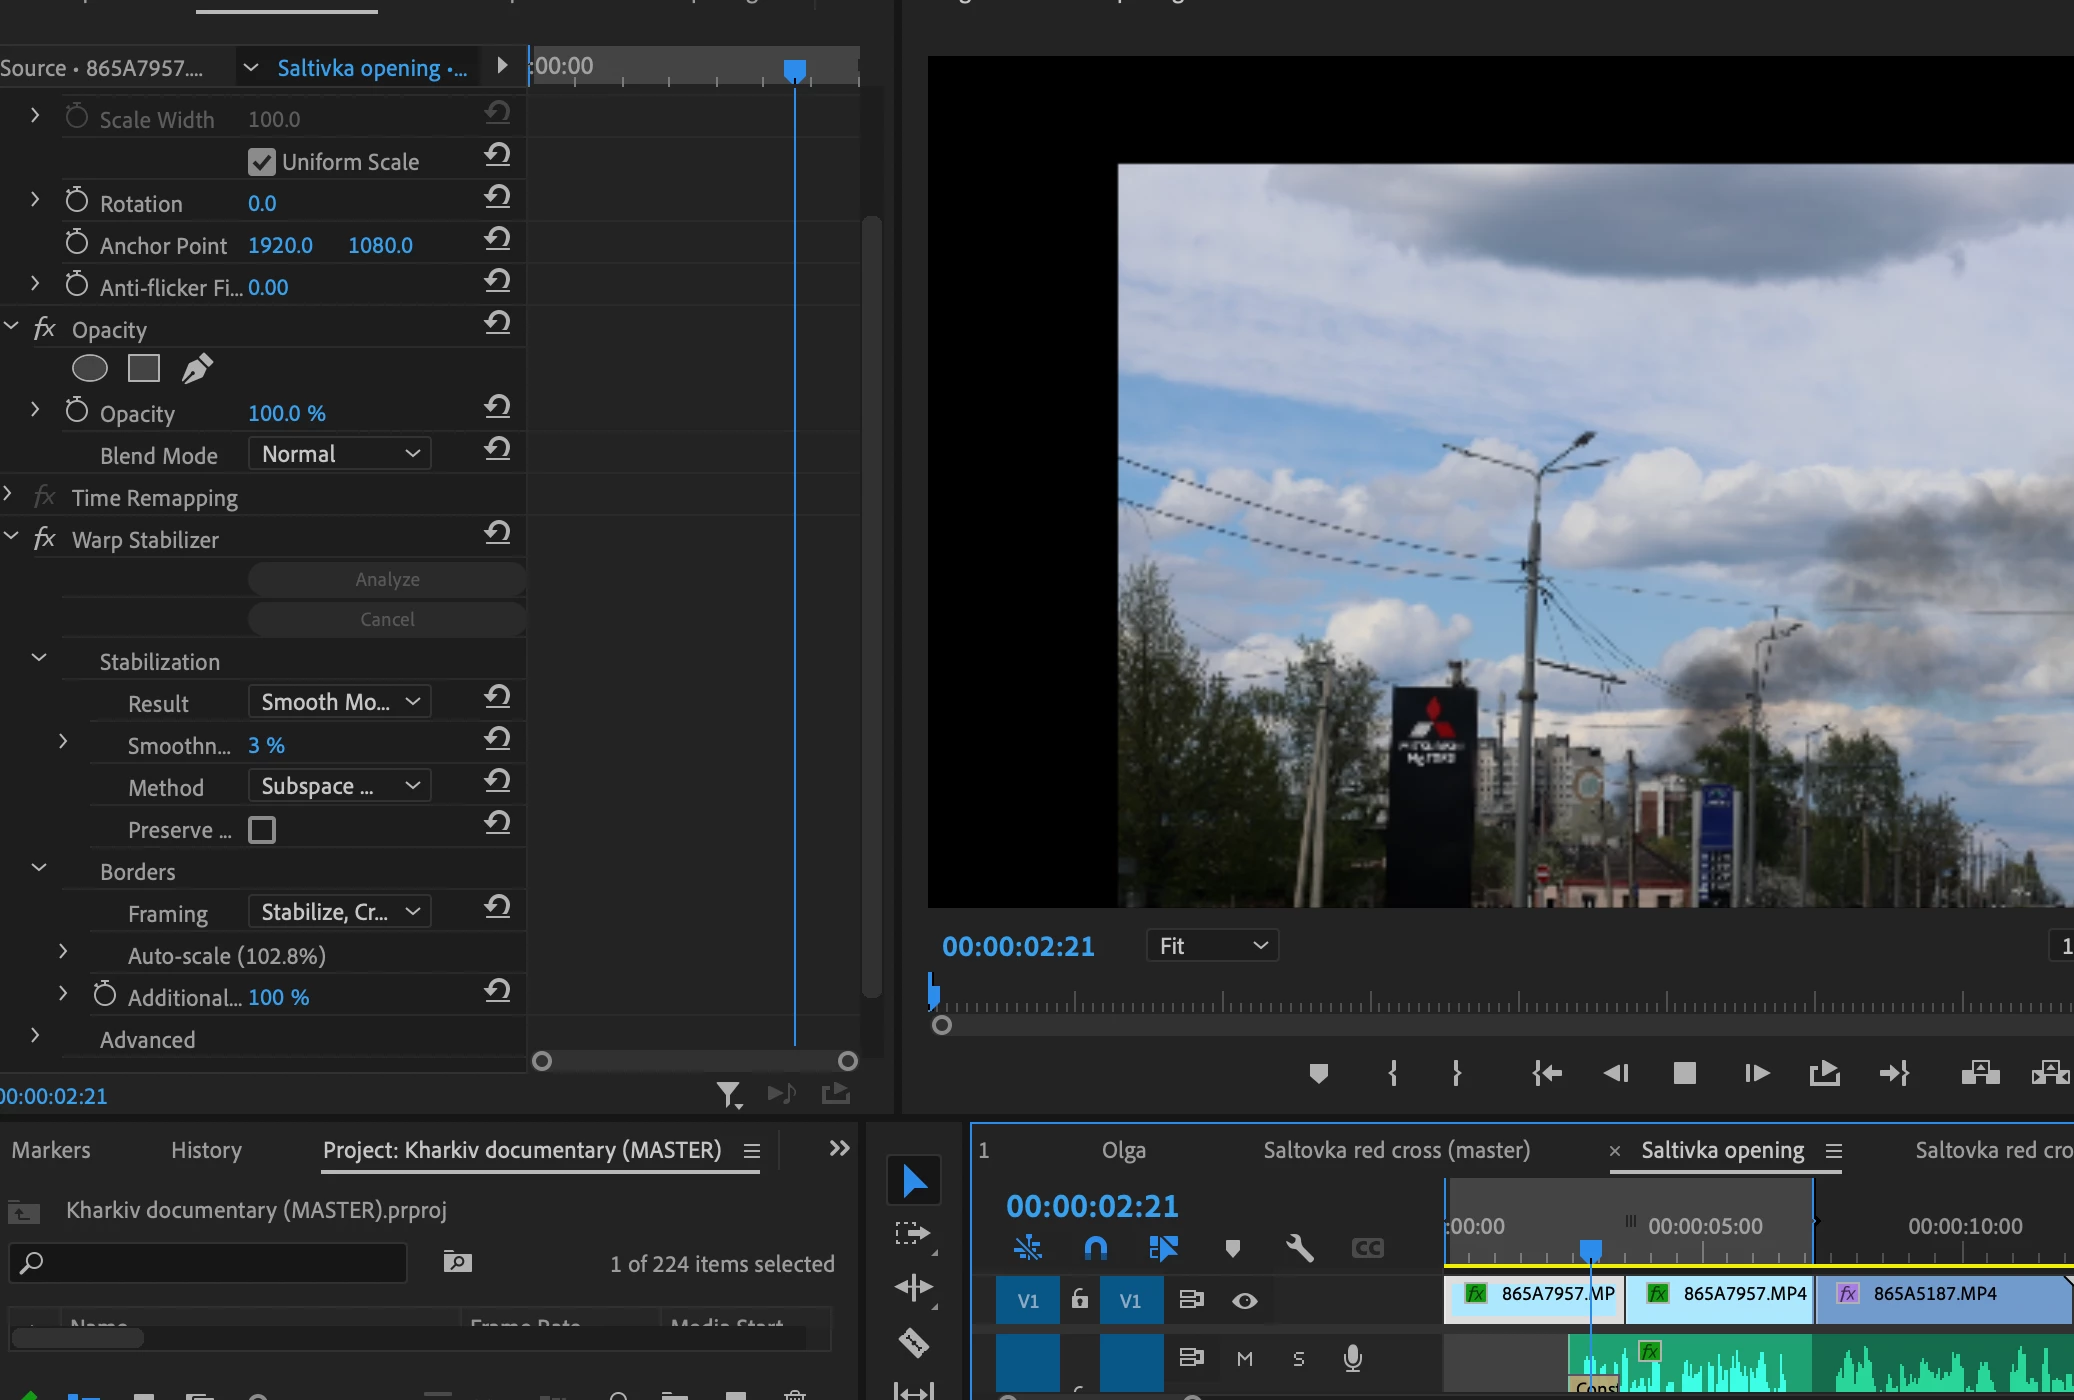Open the Blend Mode dropdown

339,454
